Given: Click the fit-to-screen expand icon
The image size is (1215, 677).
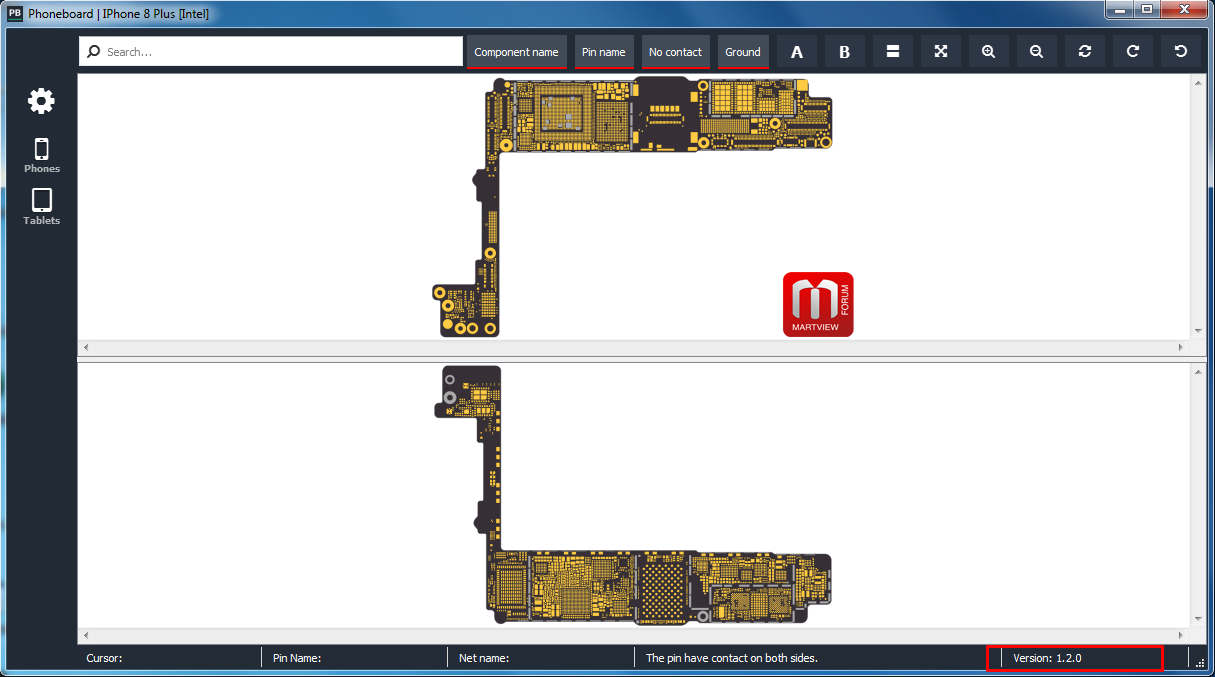Looking at the screenshot, I should pos(941,52).
